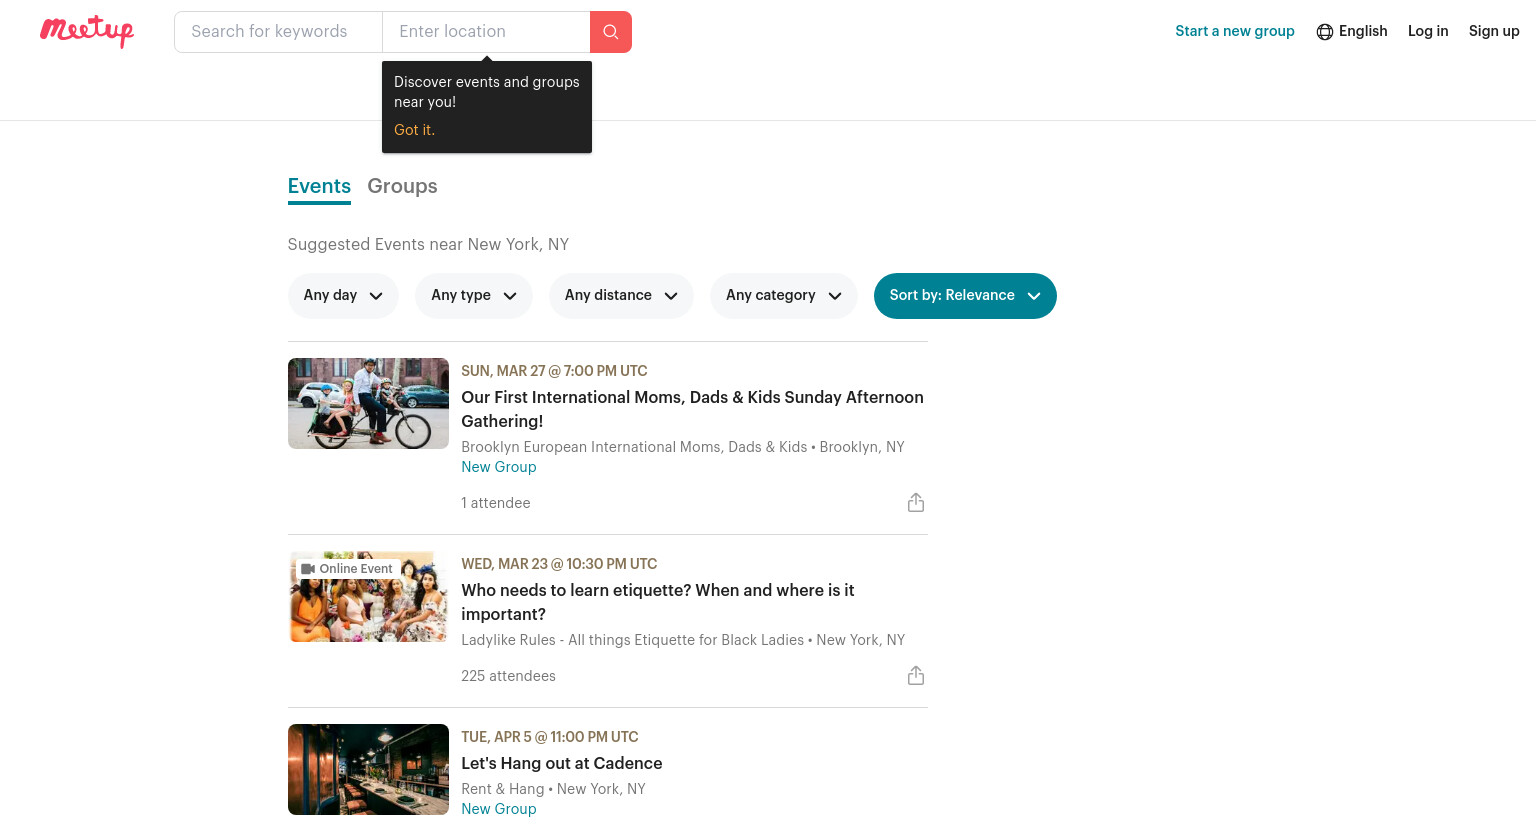Click New Group label under Cadence event
1536x824 pixels.
(x=499, y=809)
